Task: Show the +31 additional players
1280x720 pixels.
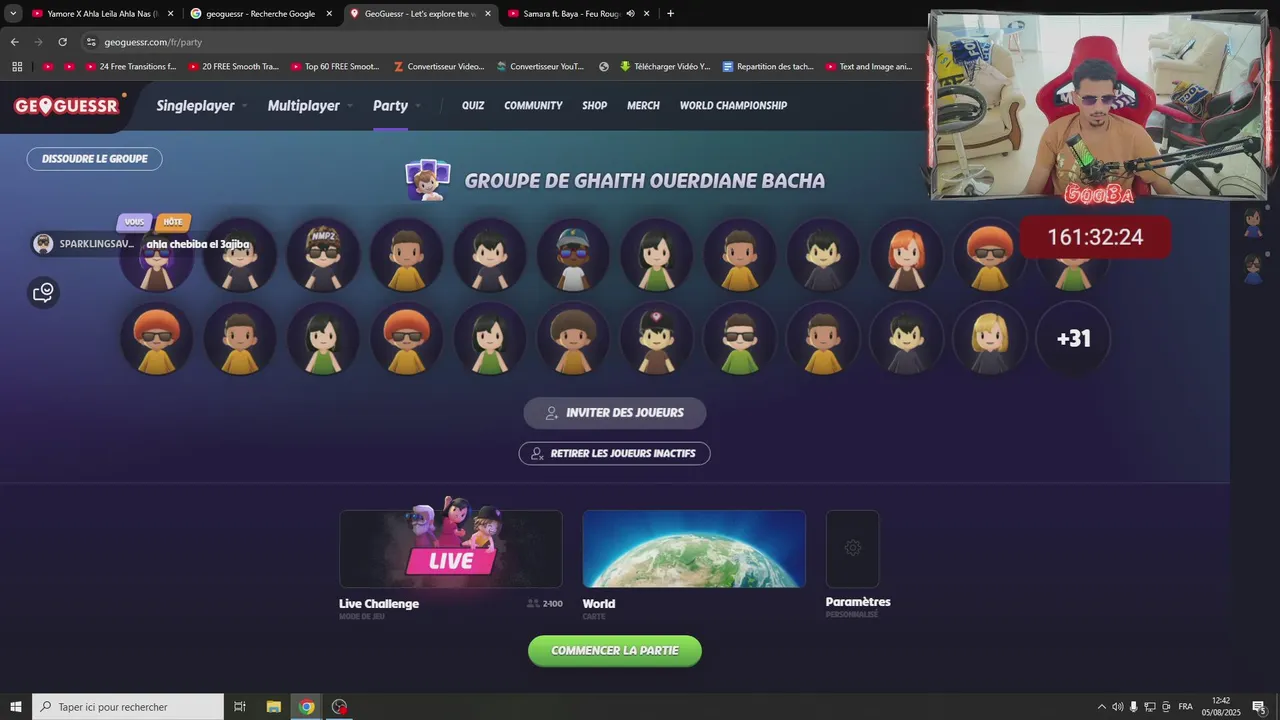Action: pyautogui.click(x=1073, y=338)
